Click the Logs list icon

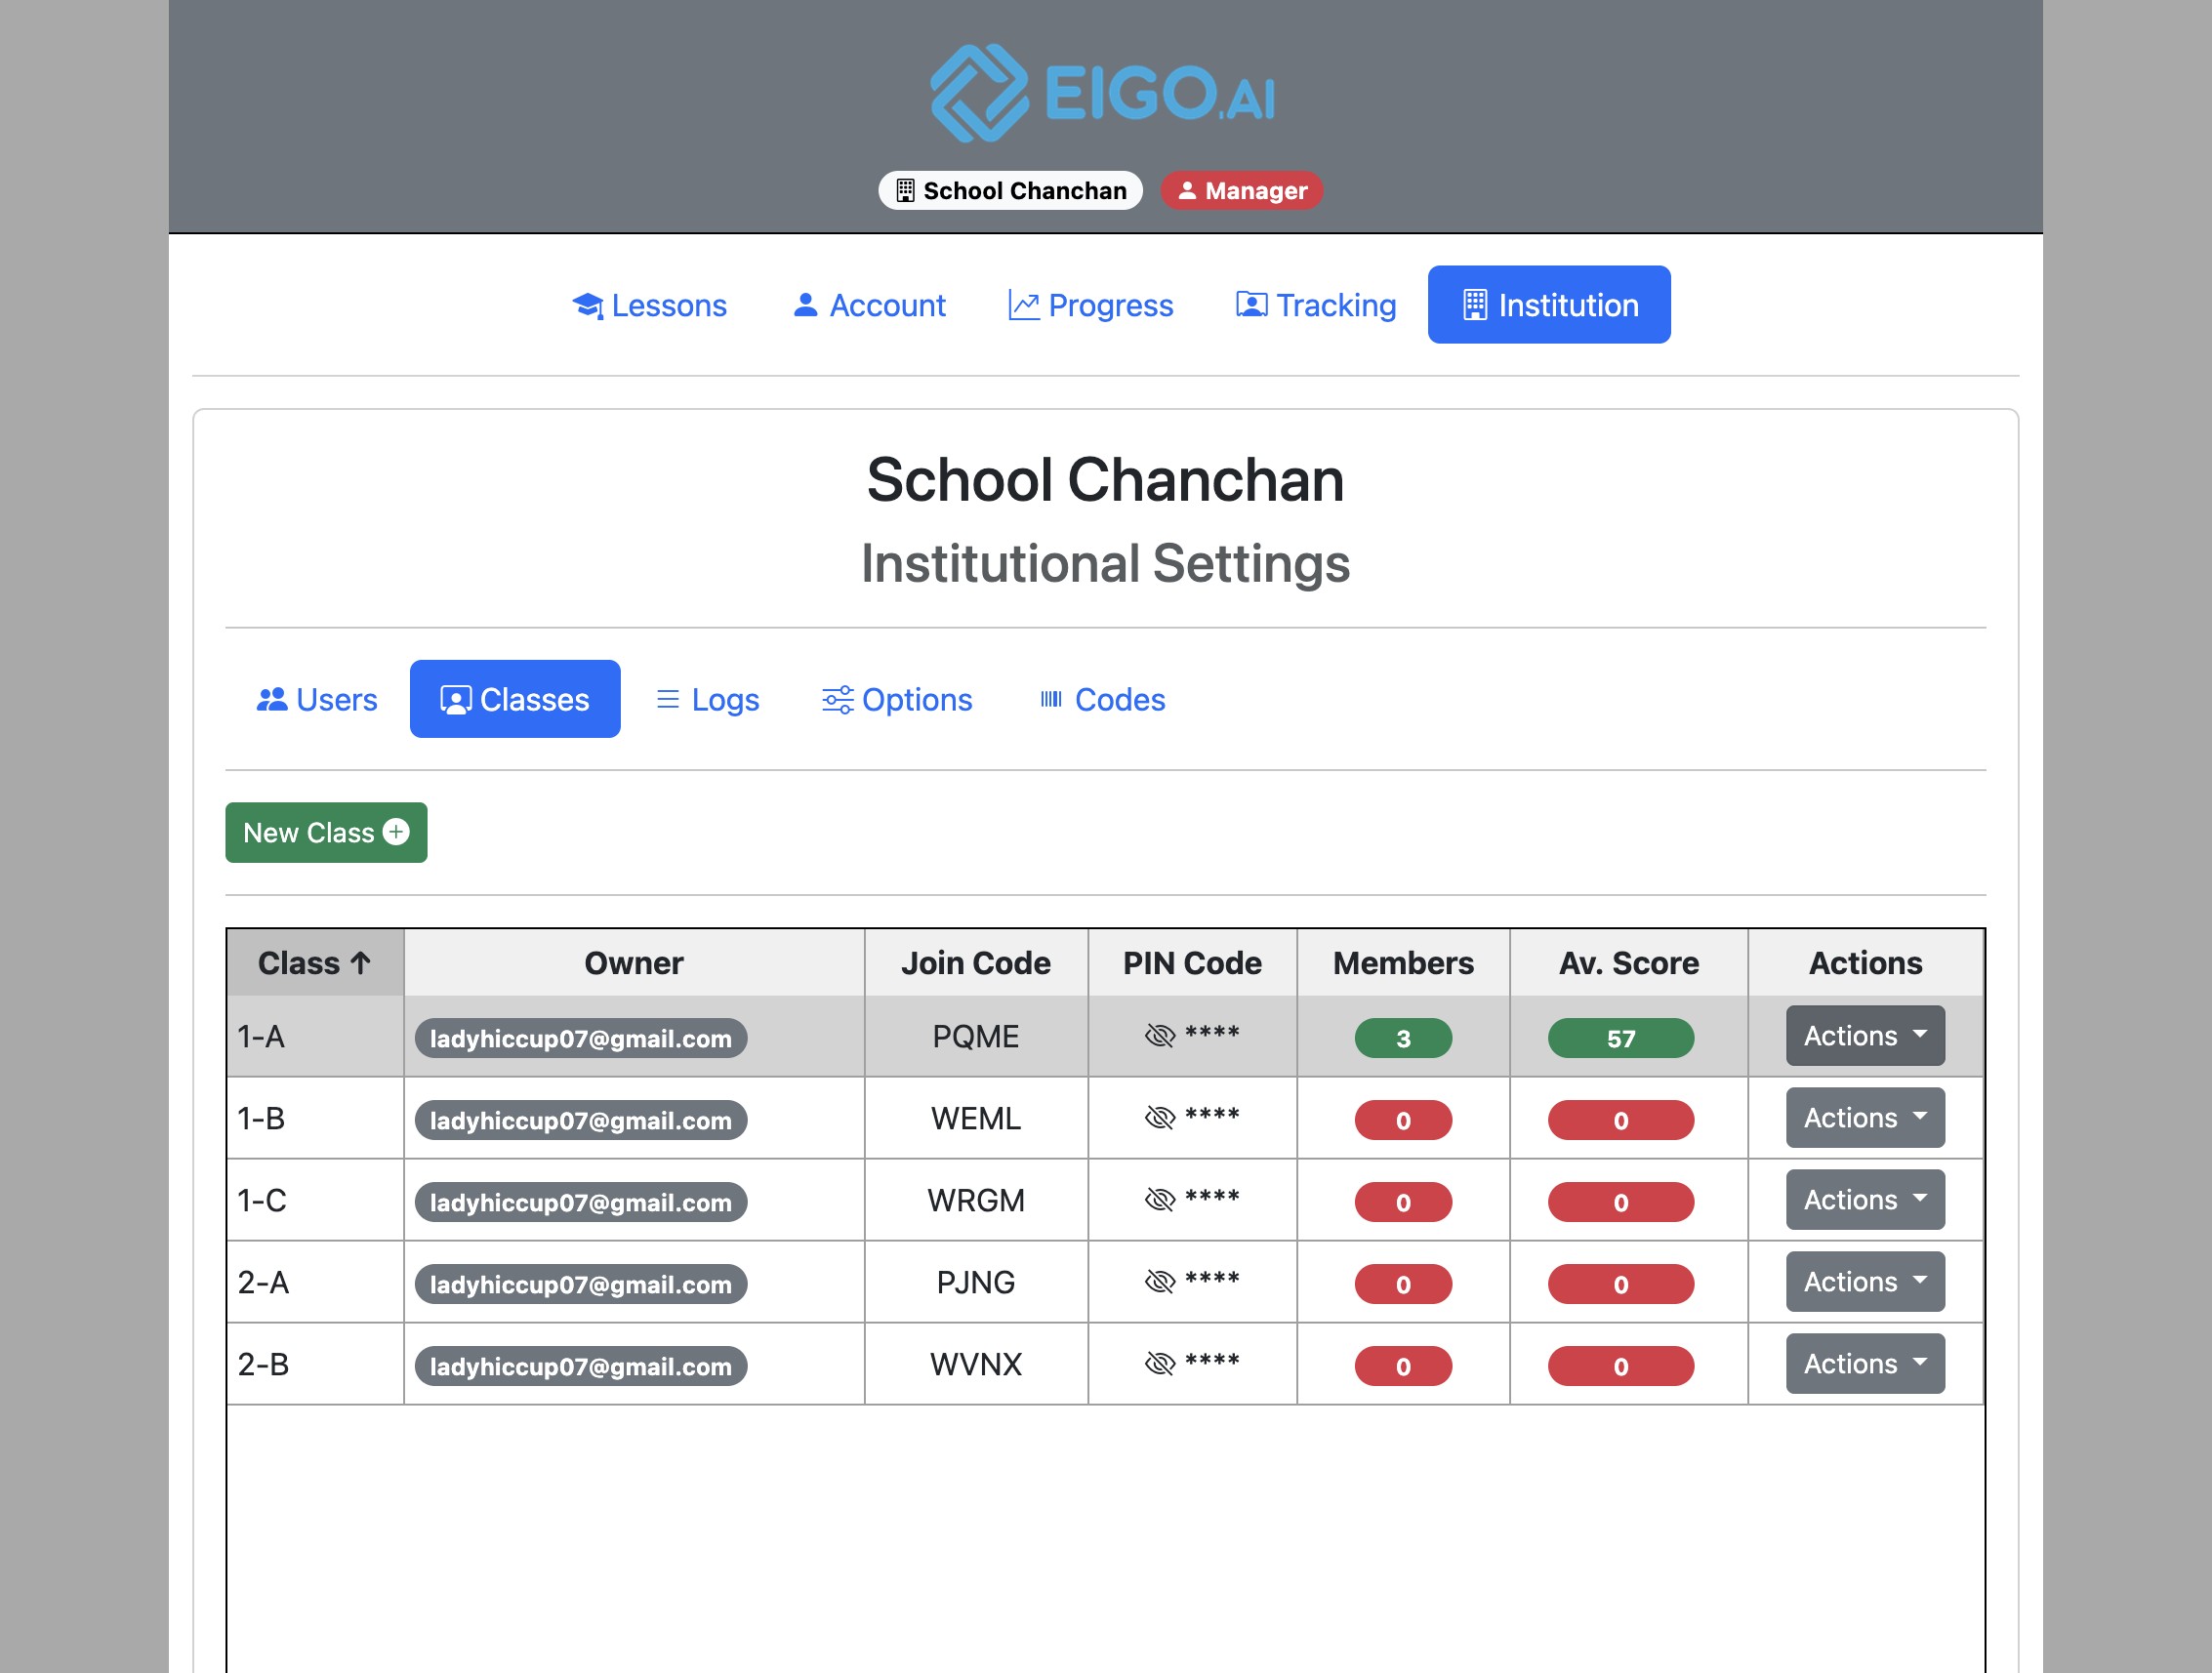[x=667, y=699]
